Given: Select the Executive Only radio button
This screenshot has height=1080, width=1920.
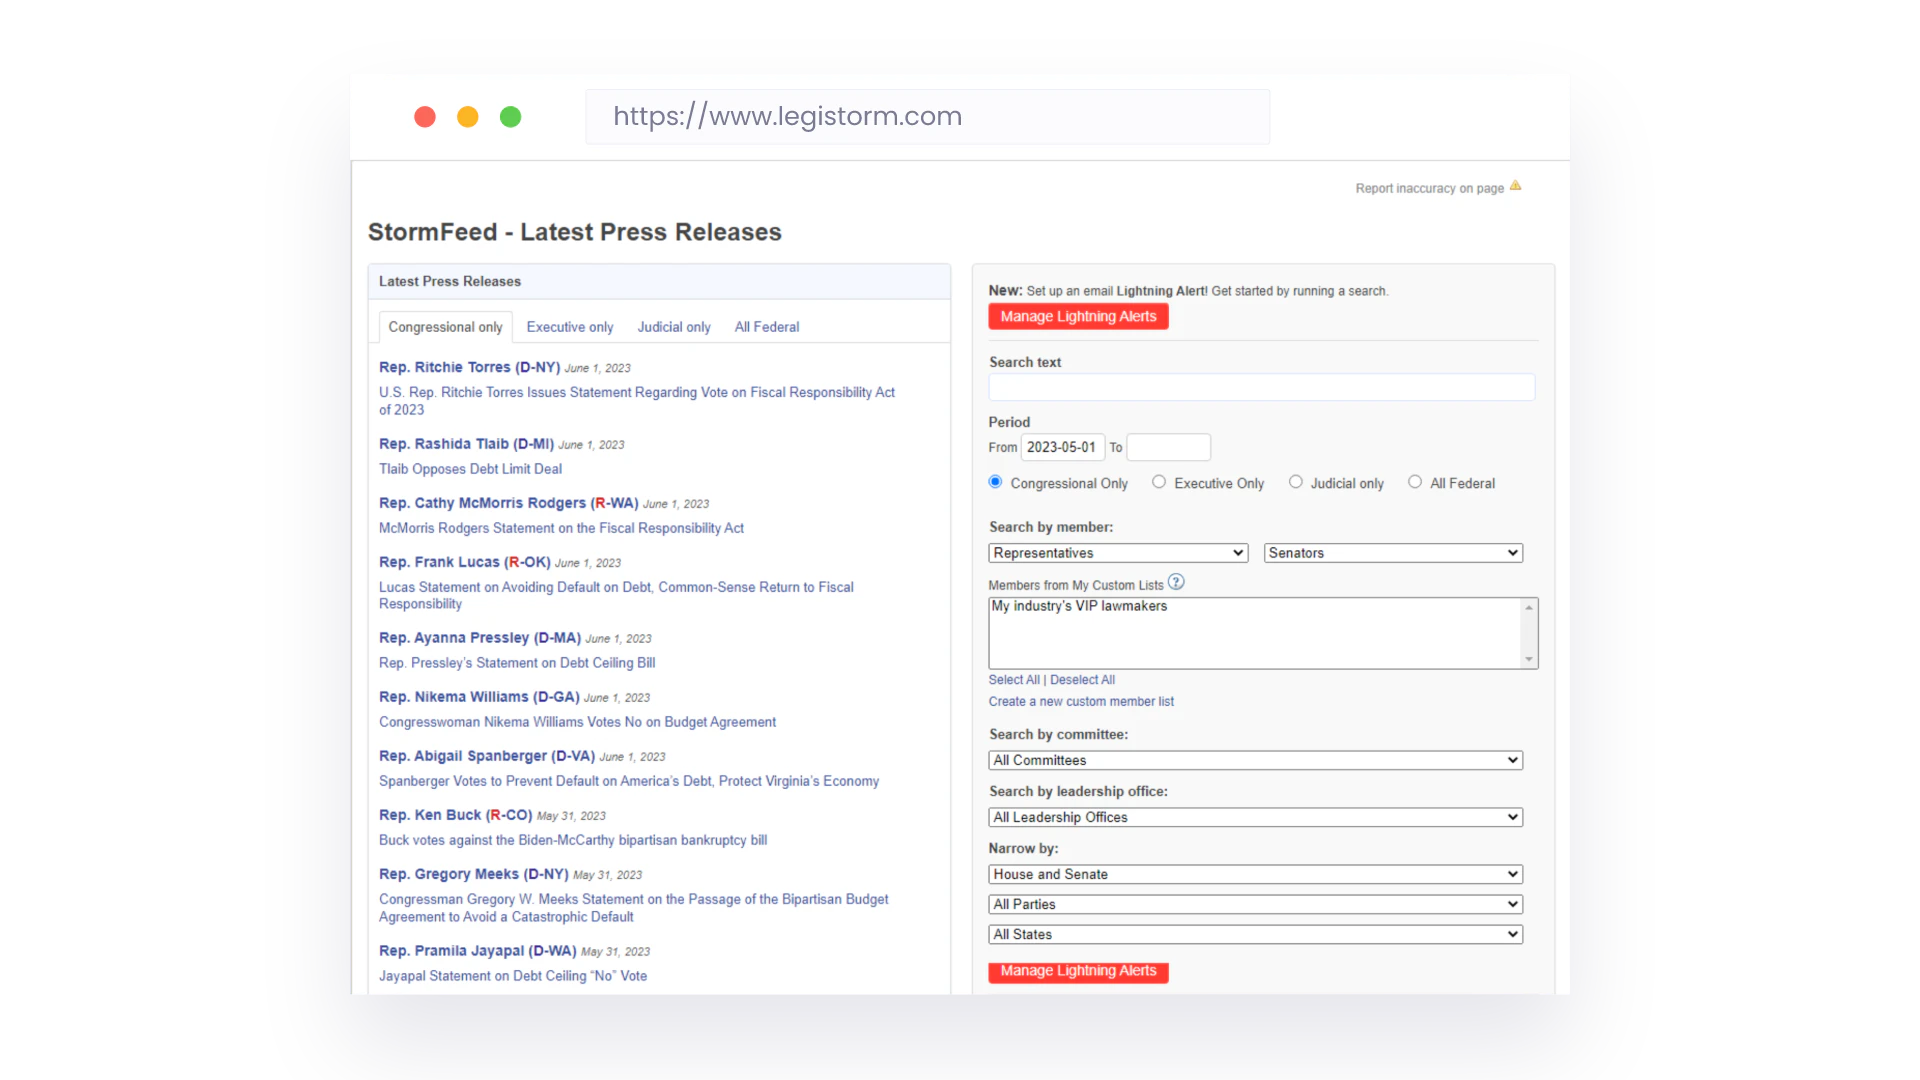Looking at the screenshot, I should click(1159, 481).
